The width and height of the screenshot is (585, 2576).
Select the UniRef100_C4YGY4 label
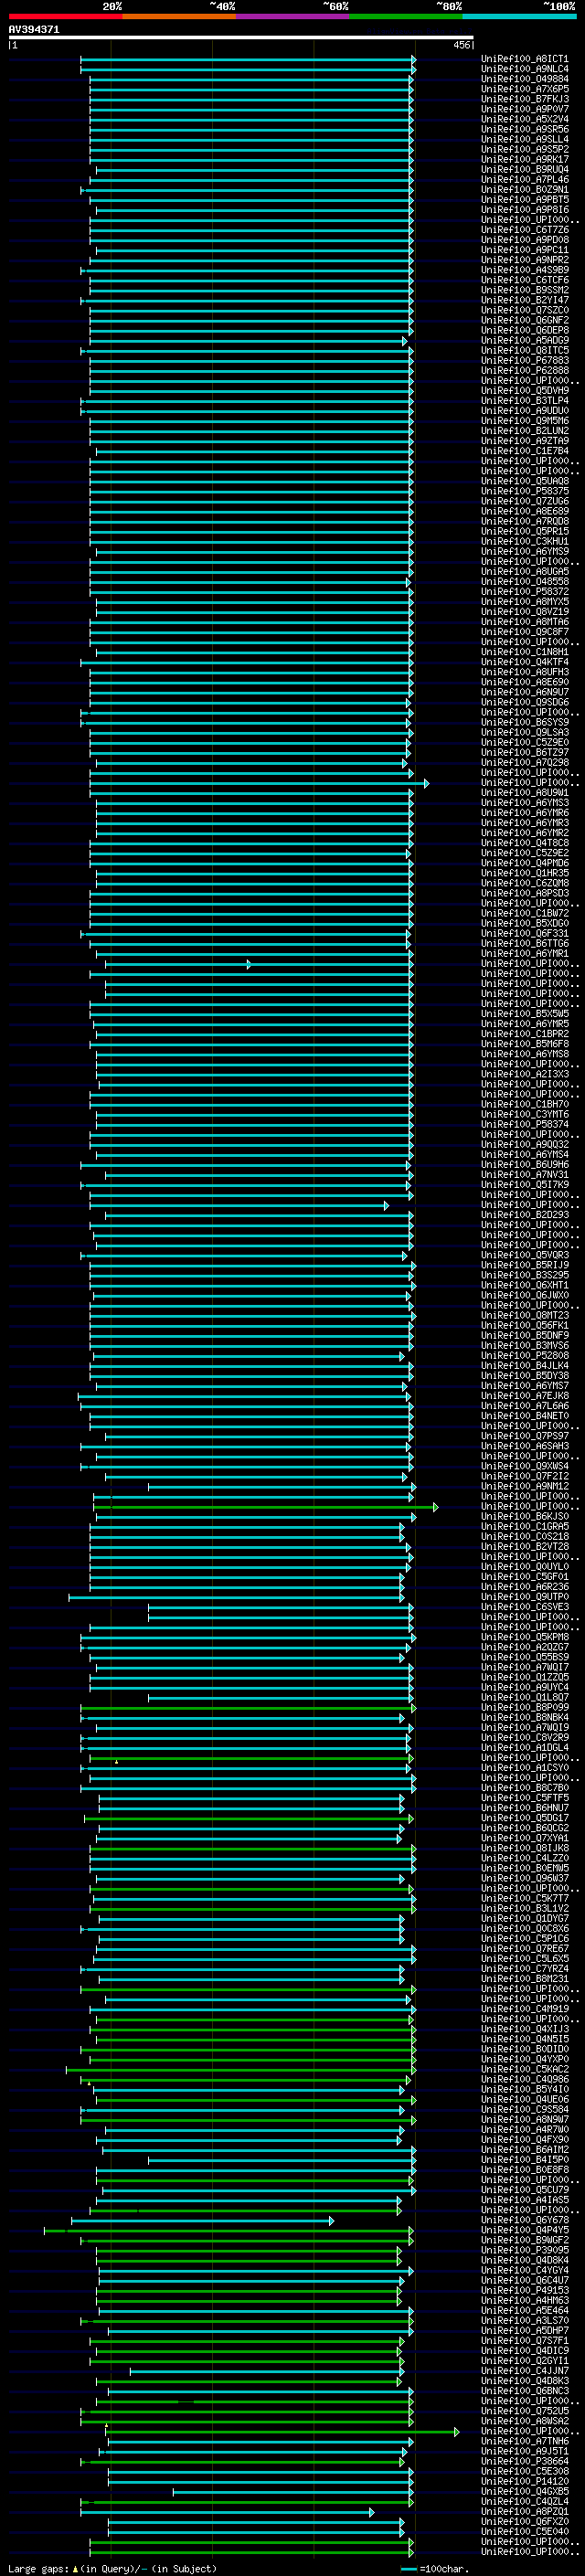(525, 2270)
